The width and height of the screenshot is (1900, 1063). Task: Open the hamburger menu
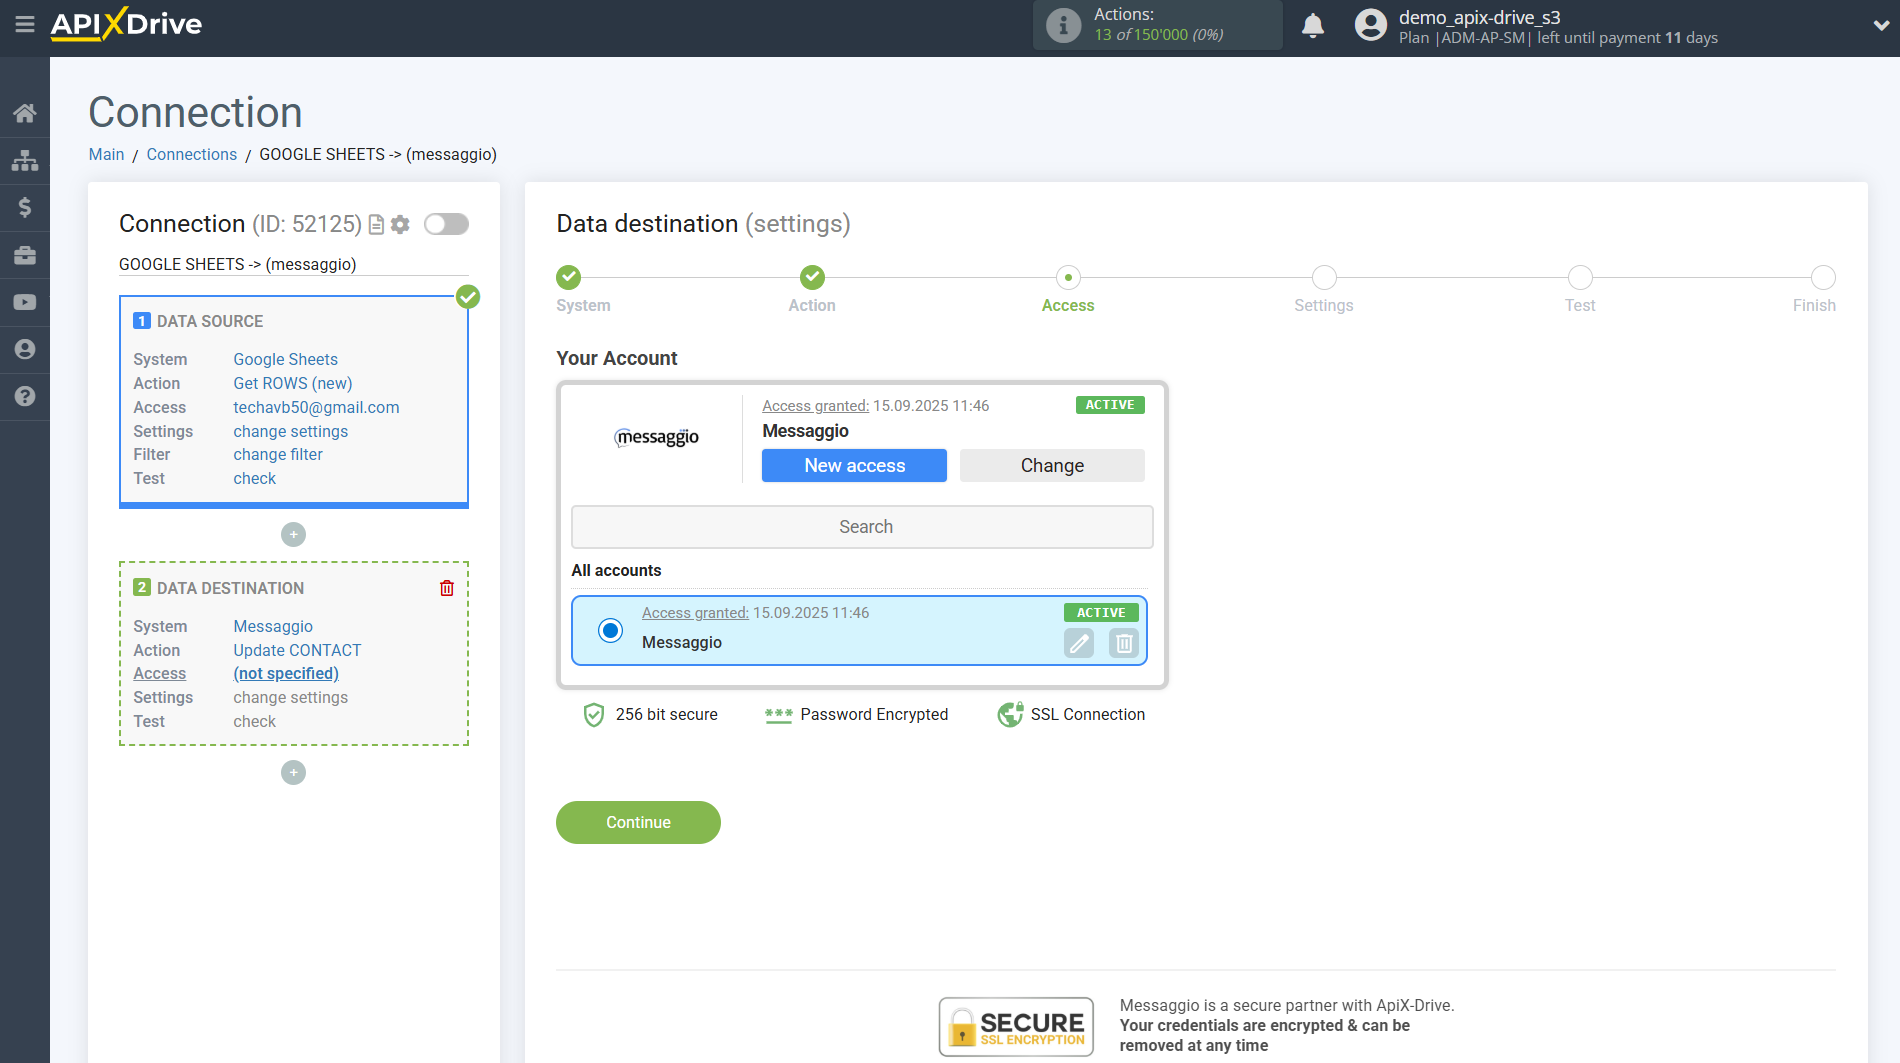[x=25, y=24]
